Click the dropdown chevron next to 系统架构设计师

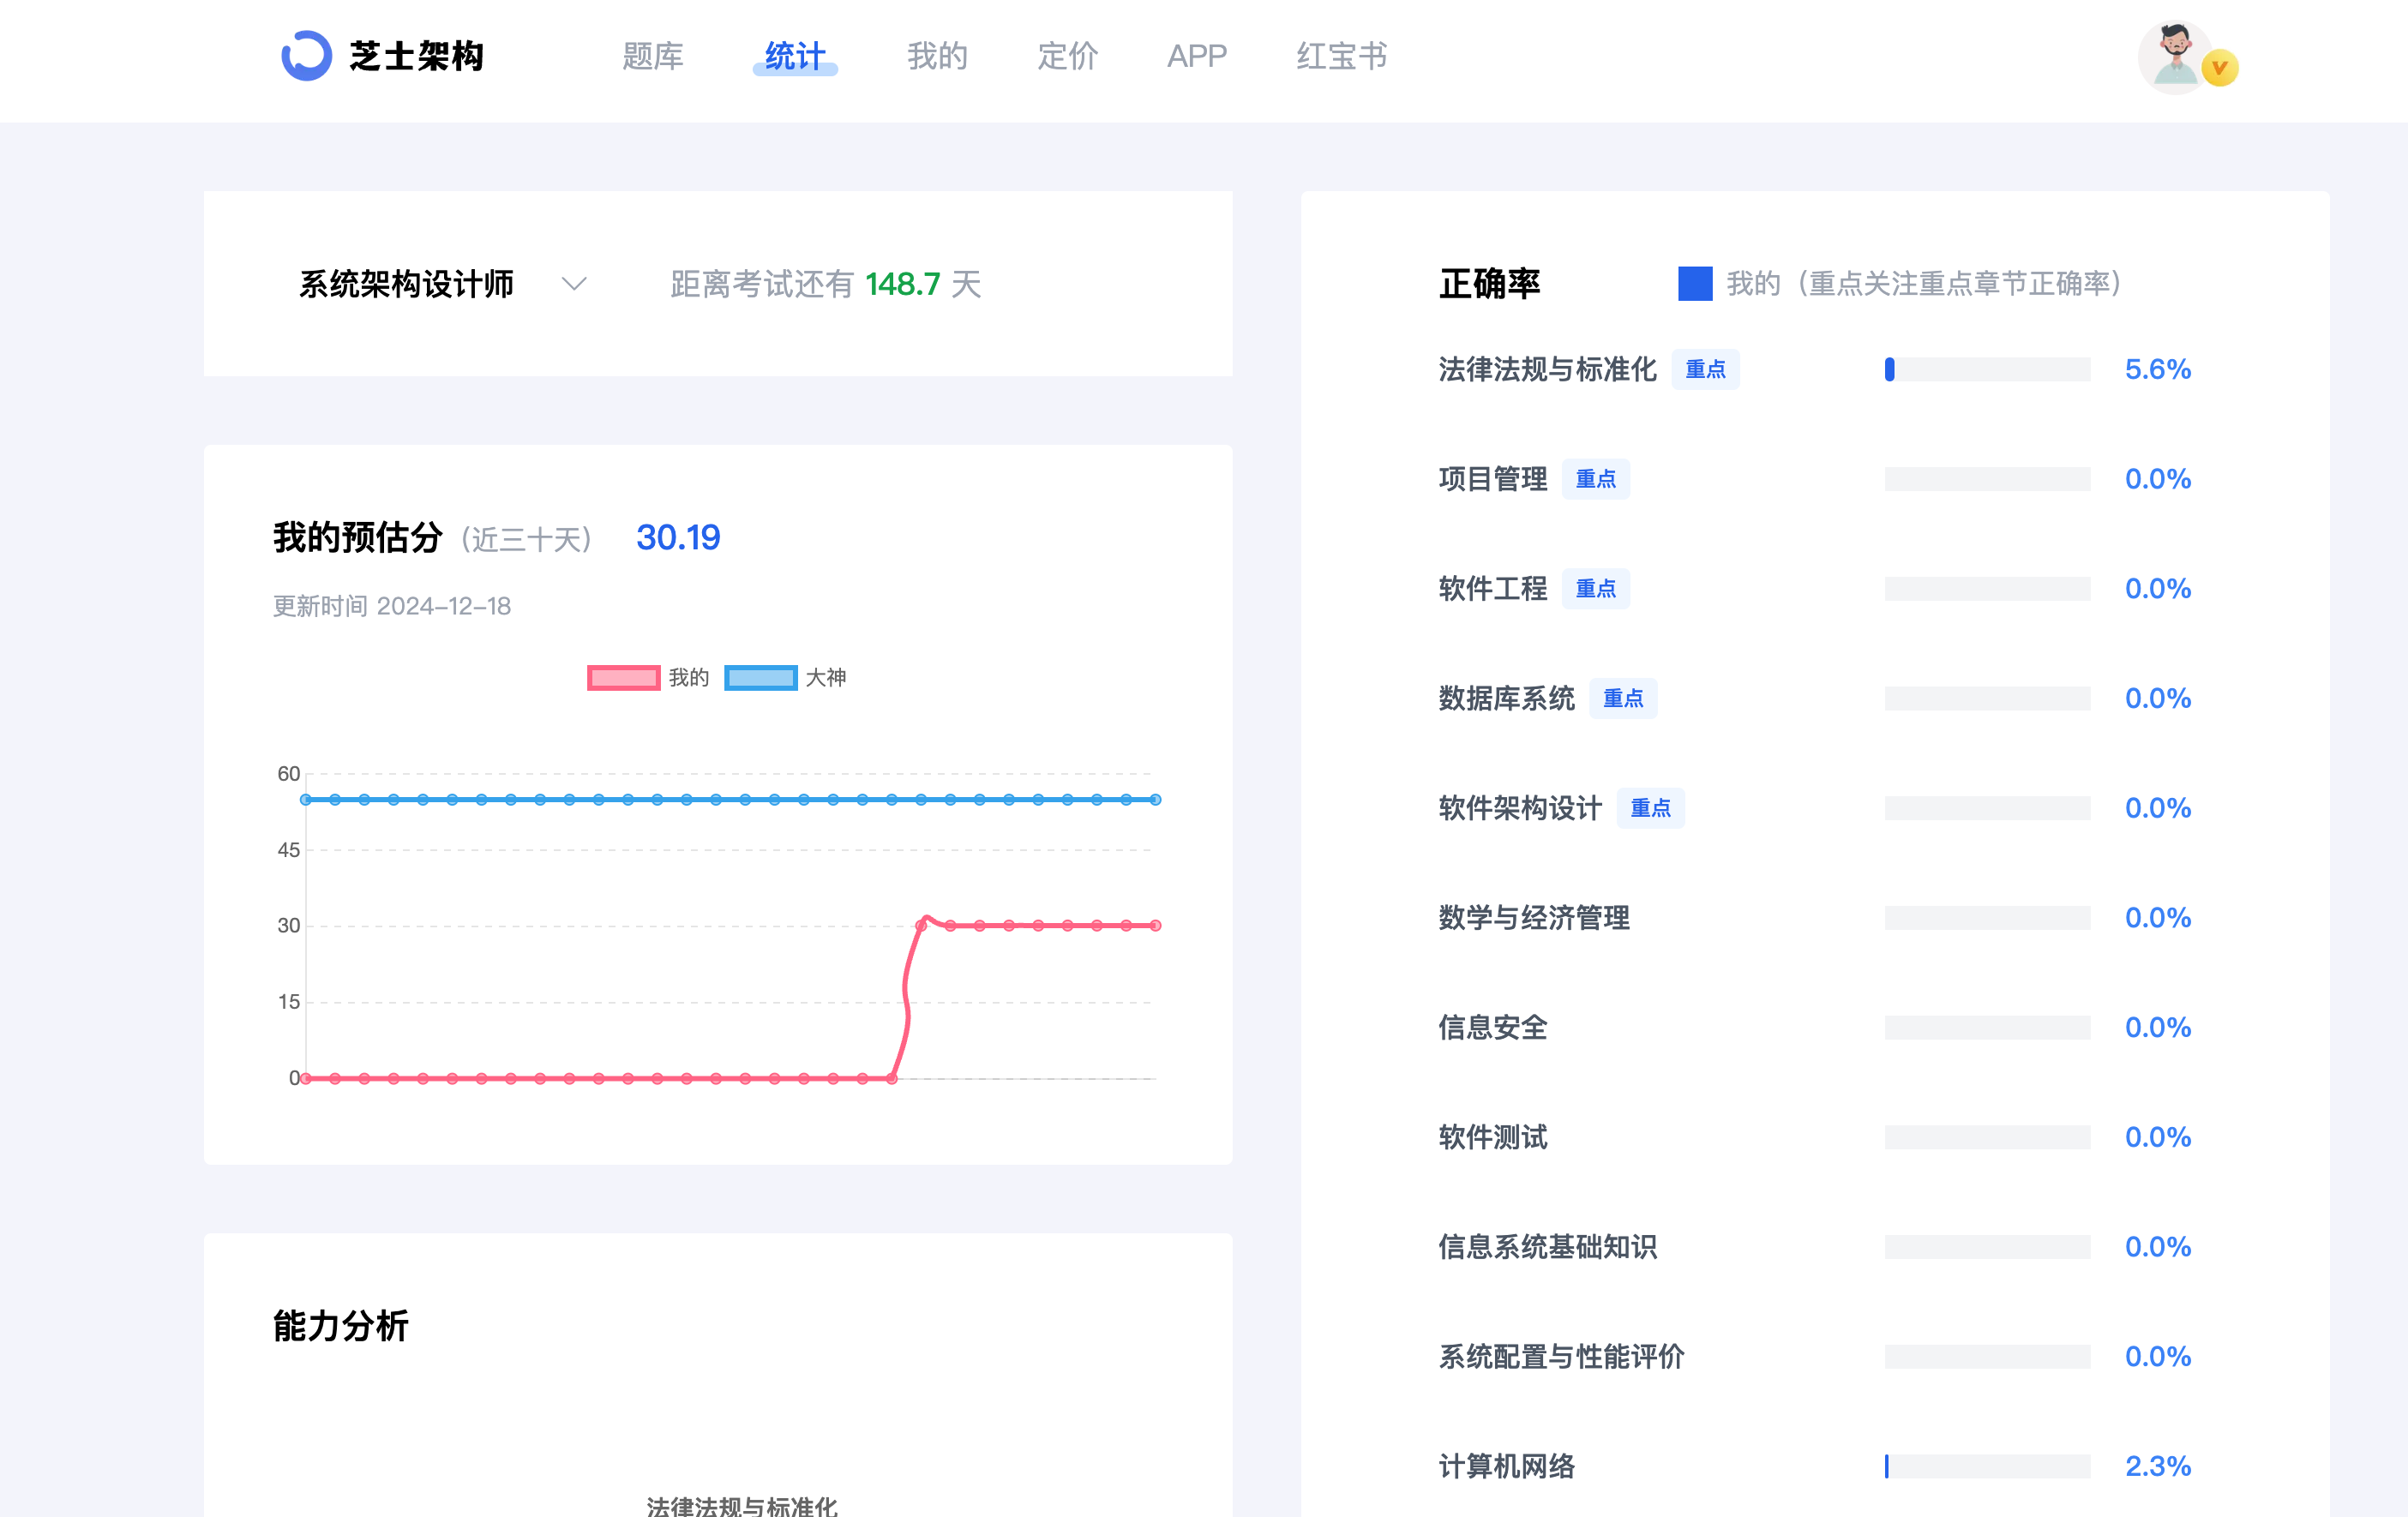(574, 284)
